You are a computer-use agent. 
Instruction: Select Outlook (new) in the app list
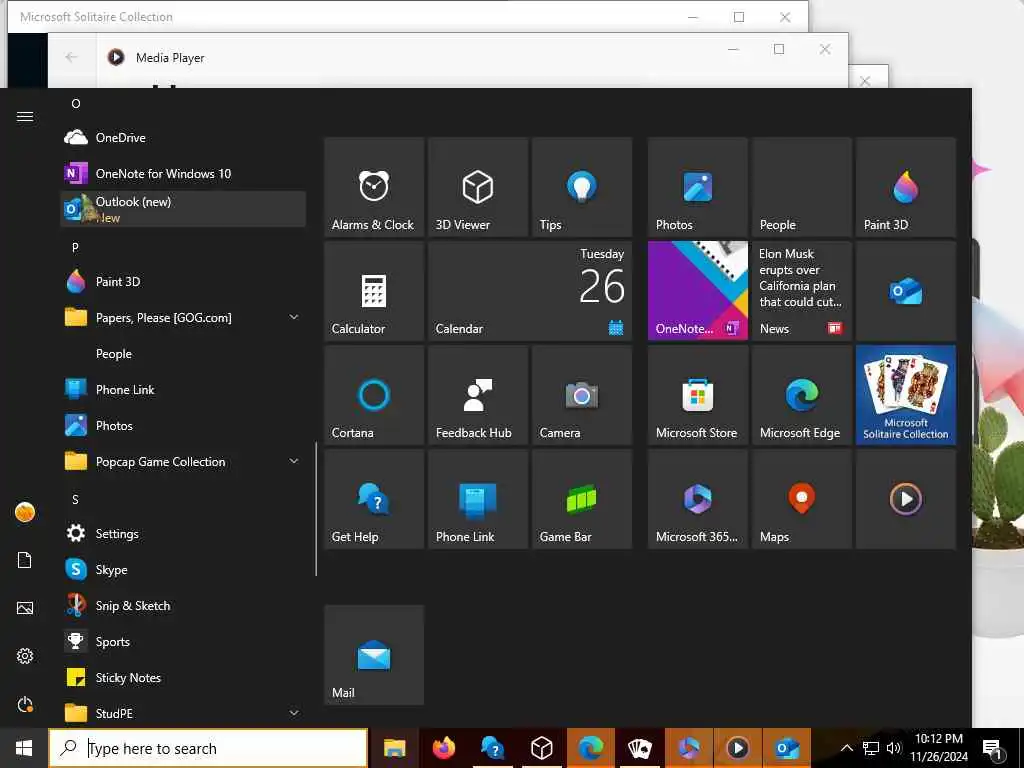[183, 209]
